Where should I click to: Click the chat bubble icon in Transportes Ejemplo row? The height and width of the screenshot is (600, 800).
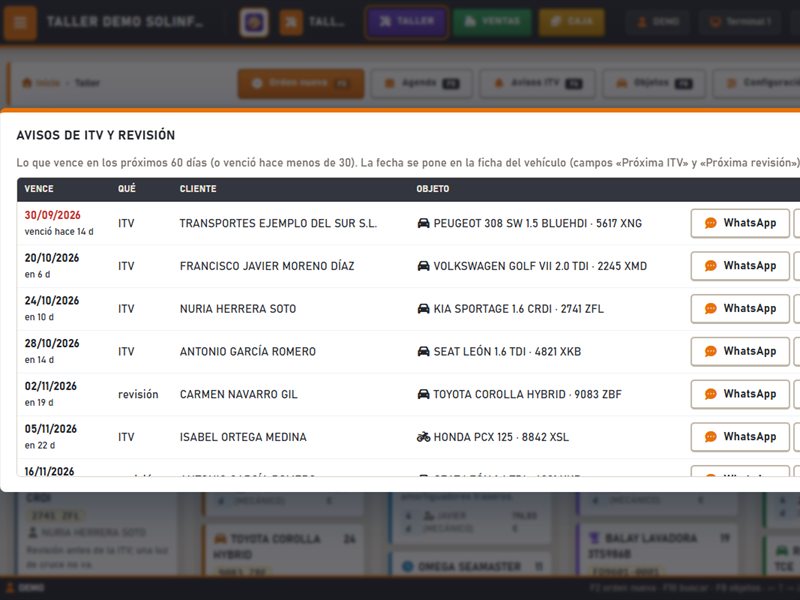pyautogui.click(x=710, y=223)
